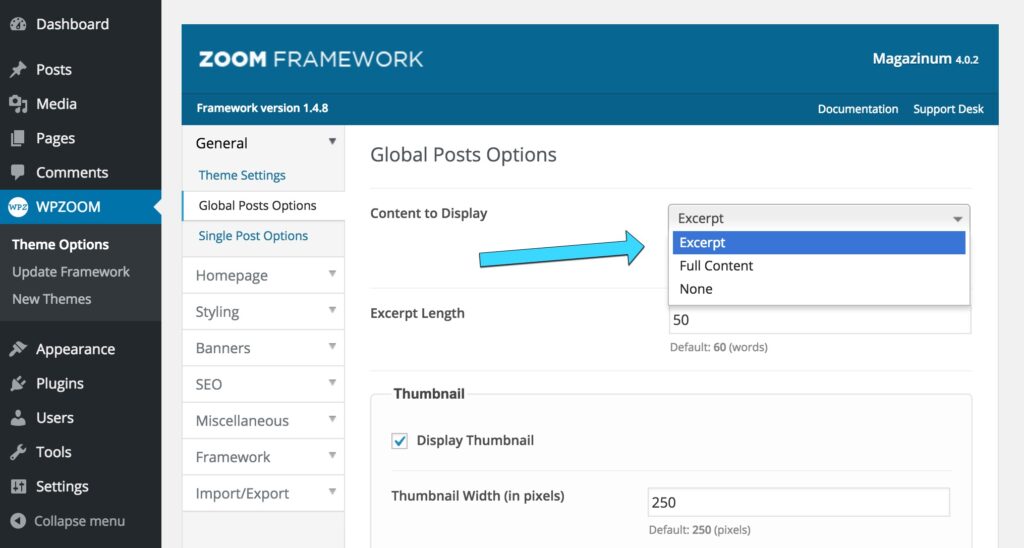Select the WPZOOM logo icon

pos(18,207)
